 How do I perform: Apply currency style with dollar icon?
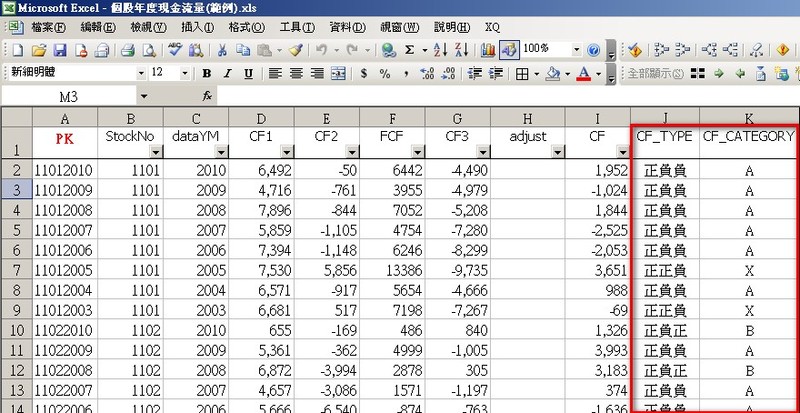click(x=364, y=74)
